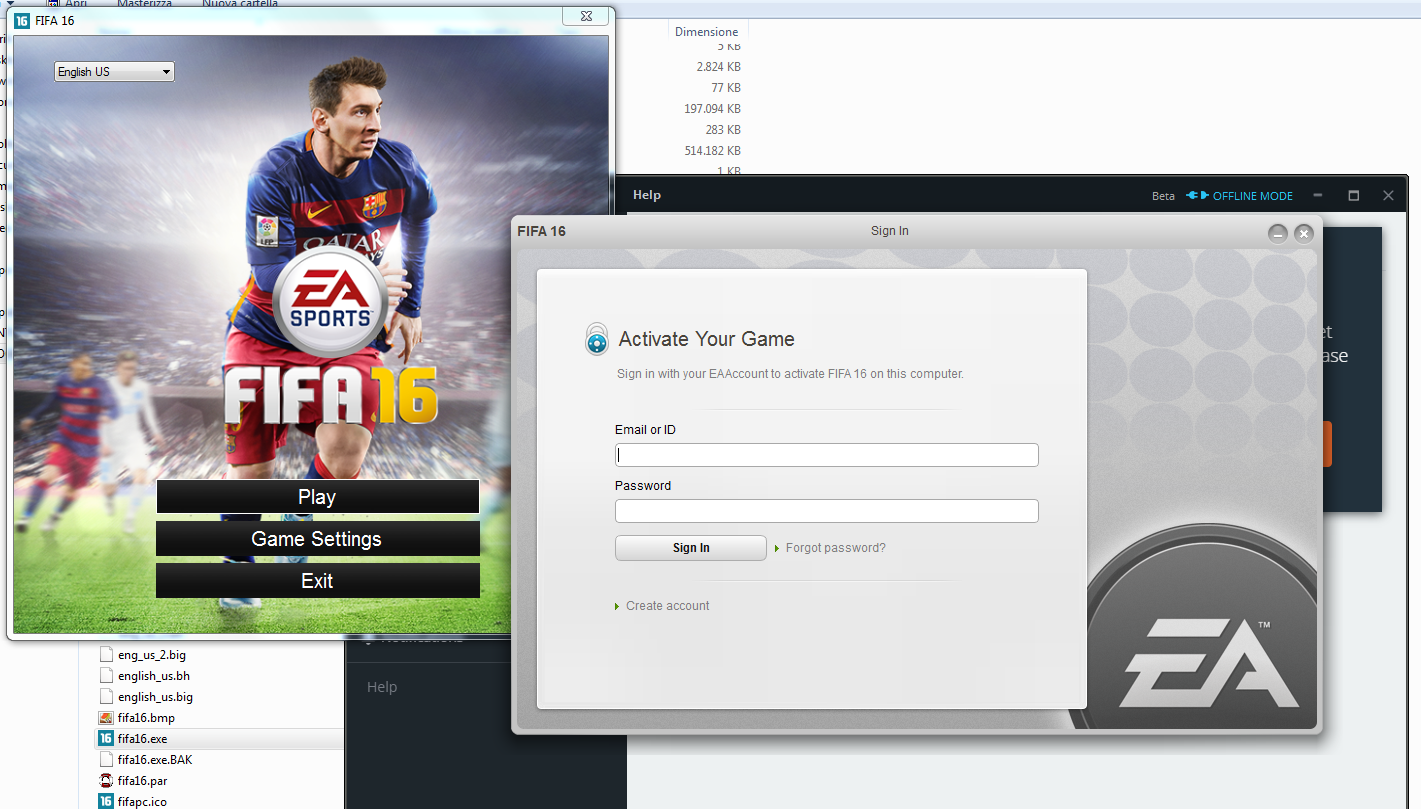Click the Create account link

(667, 606)
